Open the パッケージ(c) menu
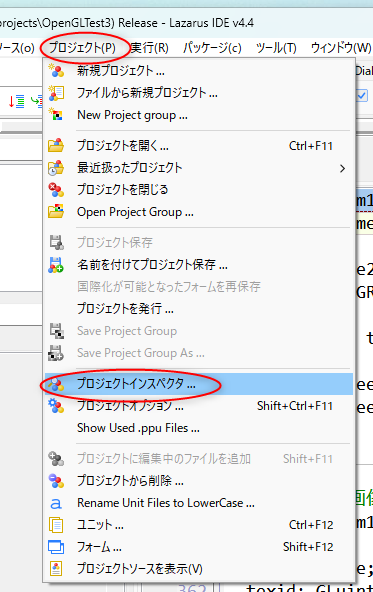 tap(212, 48)
